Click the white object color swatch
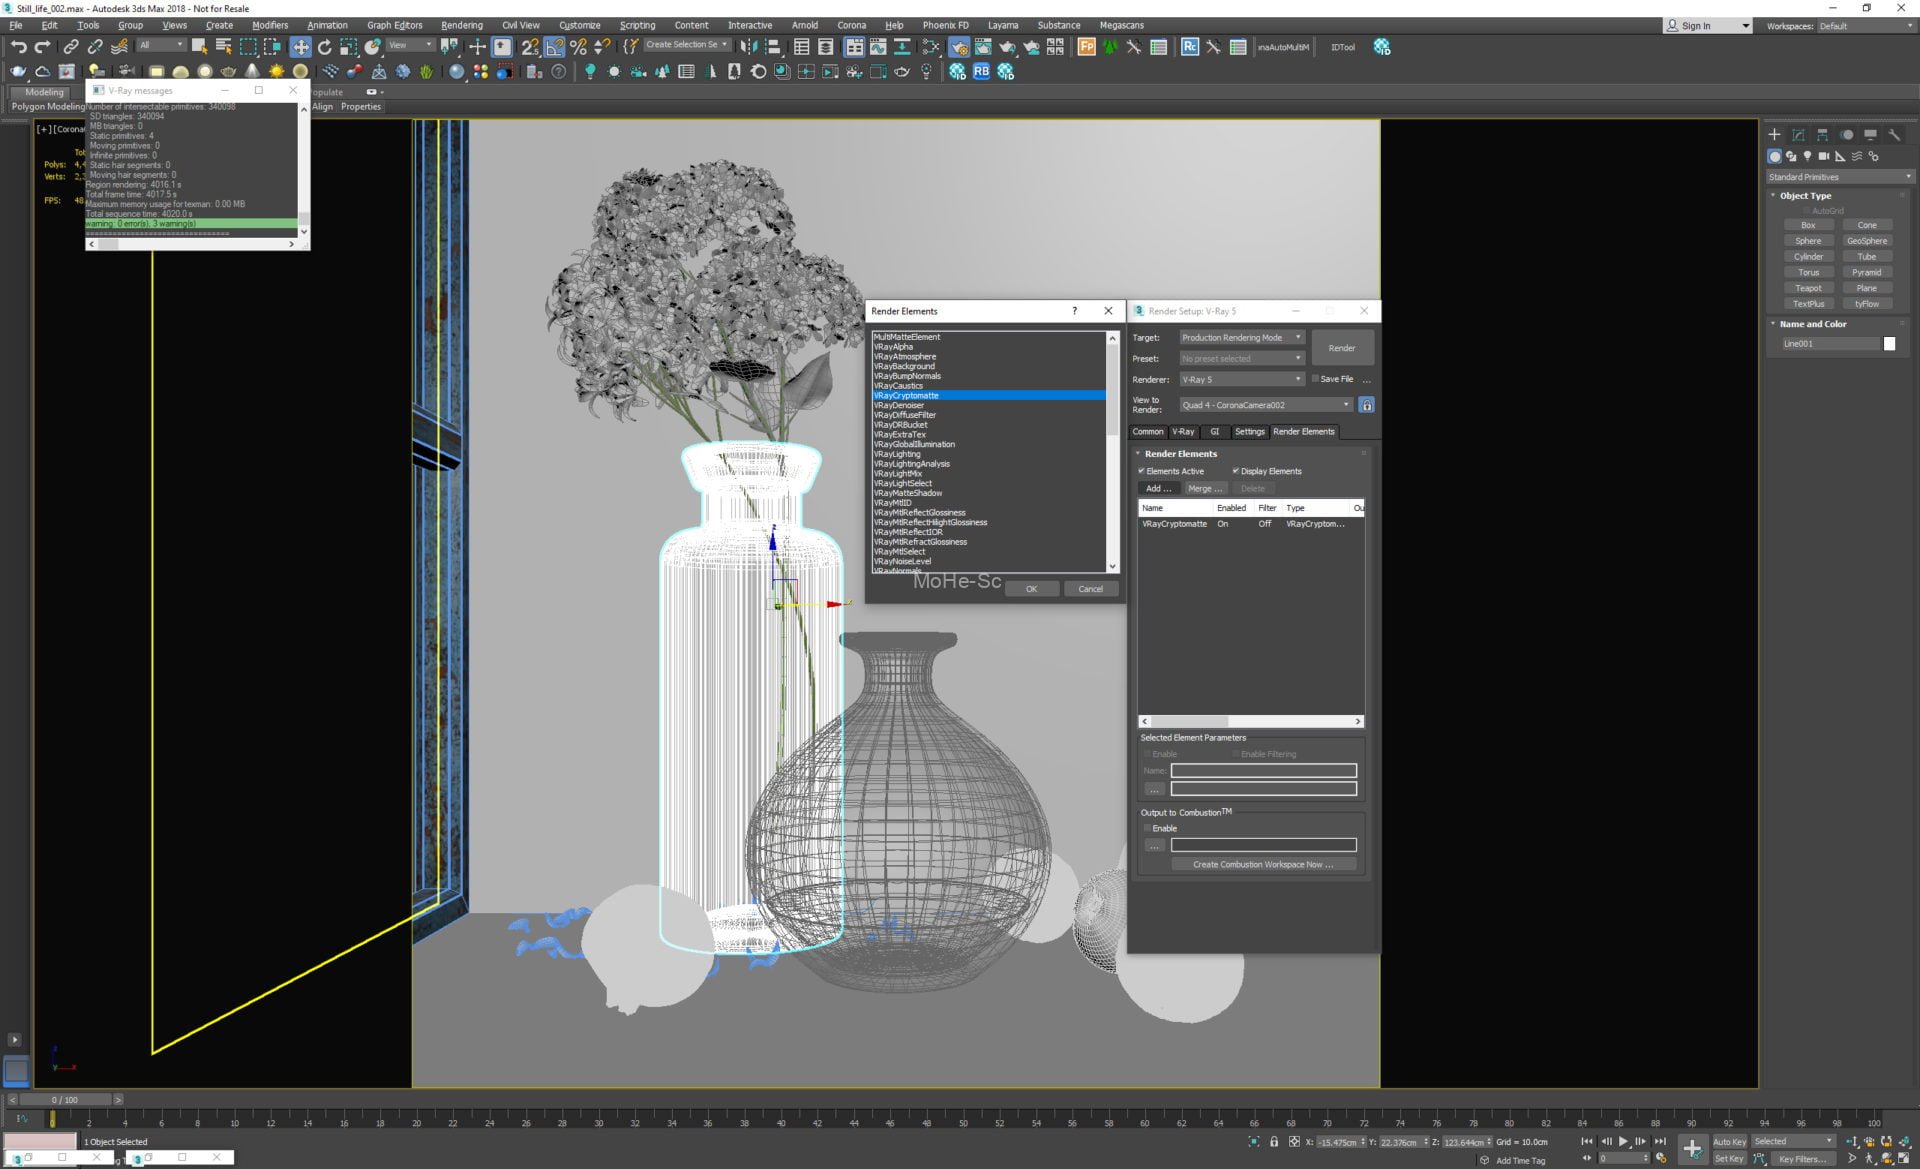The height and width of the screenshot is (1169, 1920). [x=1889, y=344]
